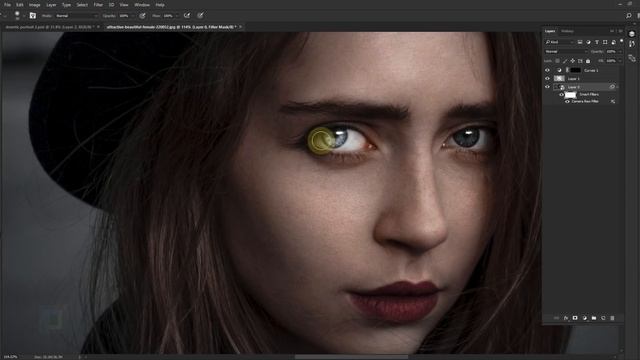Viewport: 640px width, 360px height.
Task: Filter layers by shape layers icon
Action: click(x=605, y=42)
